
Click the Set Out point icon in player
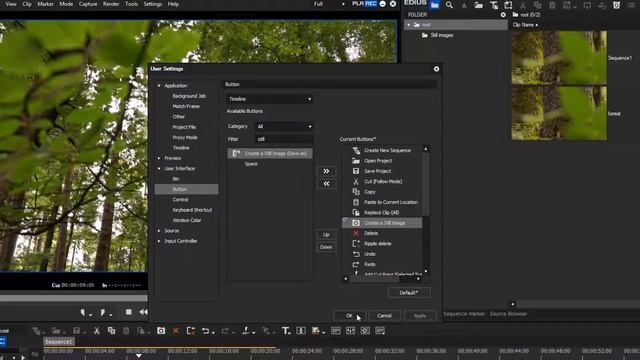103,312
